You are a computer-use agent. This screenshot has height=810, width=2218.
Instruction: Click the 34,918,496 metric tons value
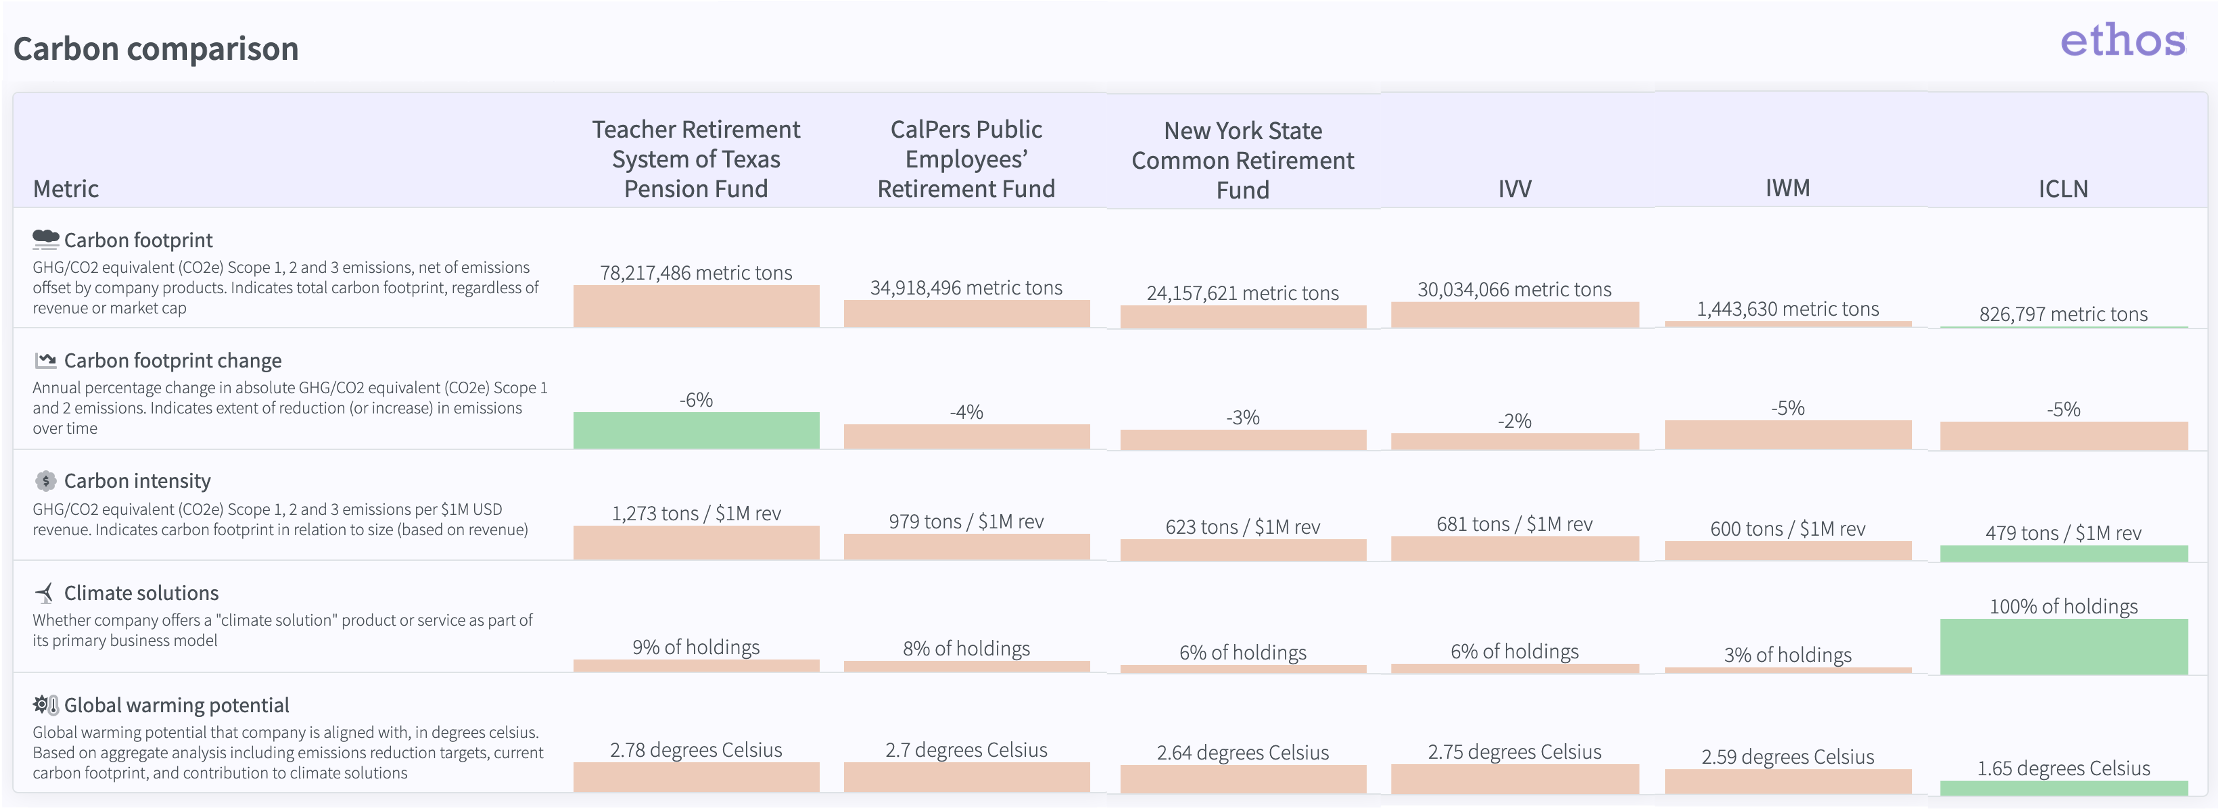tap(966, 287)
